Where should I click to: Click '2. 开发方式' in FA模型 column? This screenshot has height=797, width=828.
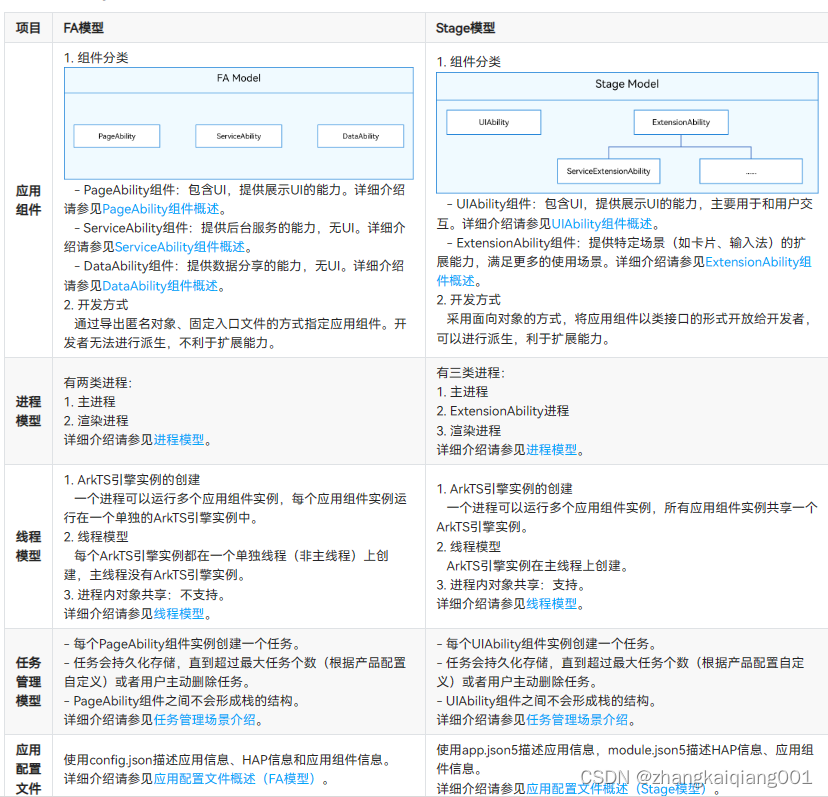click(x=96, y=305)
